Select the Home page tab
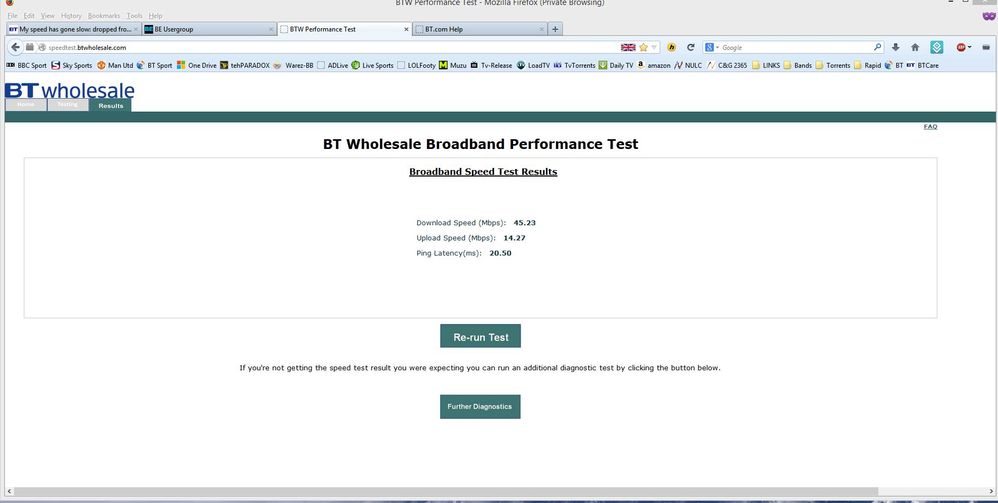This screenshot has height=503, width=998. click(25, 105)
